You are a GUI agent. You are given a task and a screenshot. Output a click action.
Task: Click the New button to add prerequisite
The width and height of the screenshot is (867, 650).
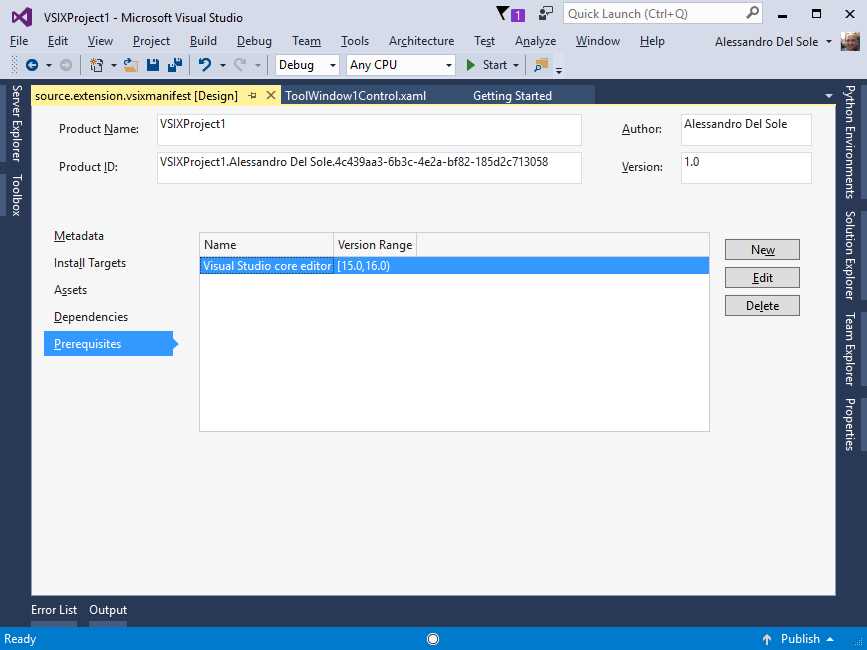point(761,249)
